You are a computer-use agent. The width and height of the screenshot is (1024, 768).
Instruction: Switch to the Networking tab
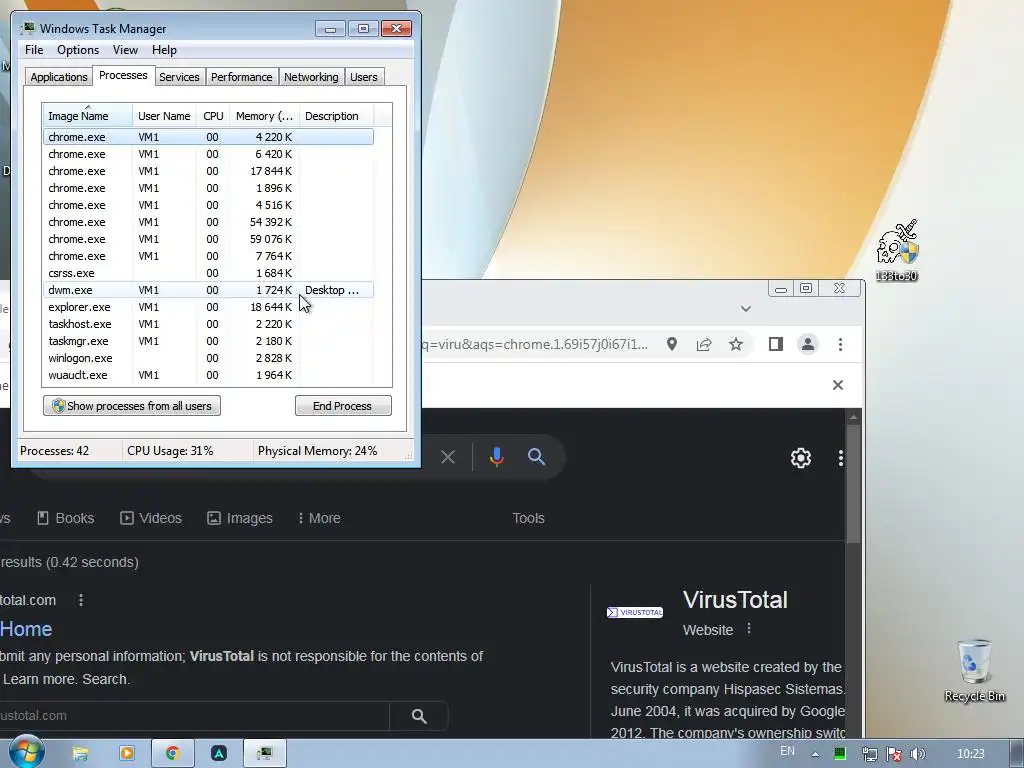[311, 76]
